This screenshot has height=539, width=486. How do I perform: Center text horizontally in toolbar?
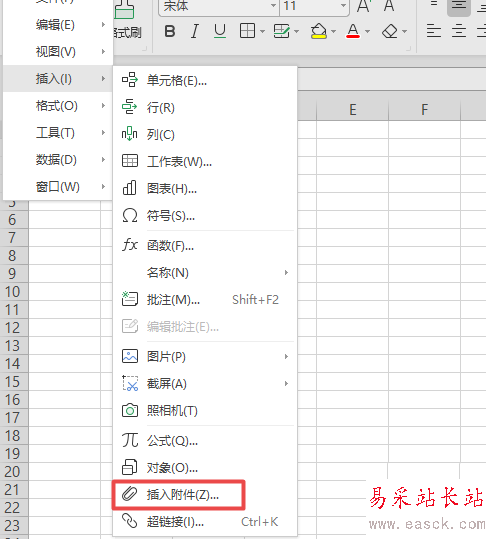[459, 31]
